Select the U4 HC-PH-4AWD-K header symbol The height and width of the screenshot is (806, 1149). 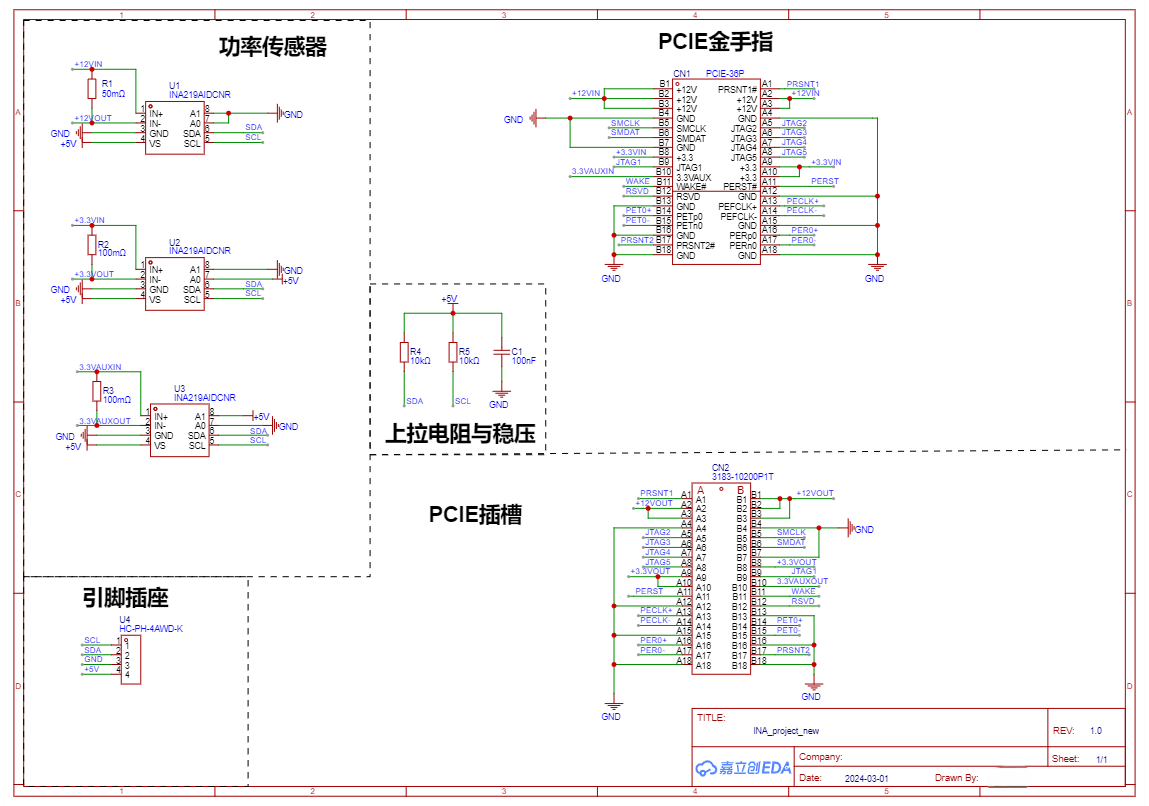(x=130, y=659)
